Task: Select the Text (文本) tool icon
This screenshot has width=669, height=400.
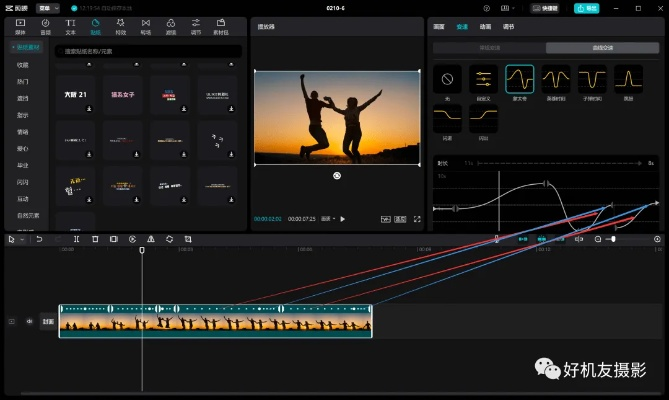Action: pos(70,24)
